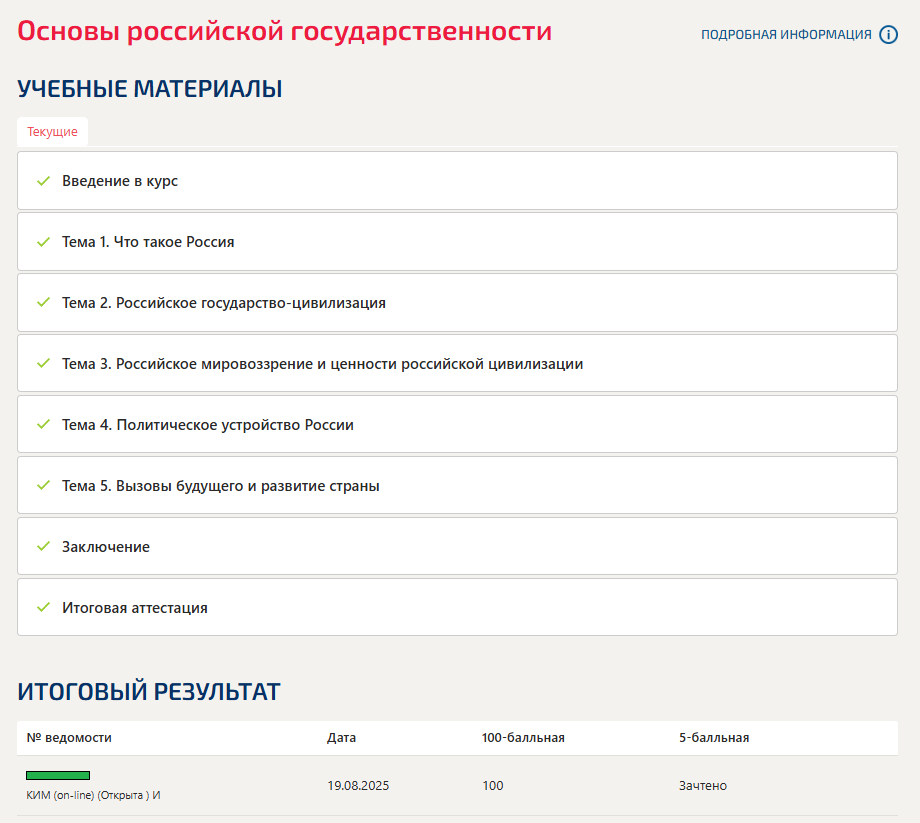This screenshot has height=823, width=920.
Task: Expand Тема 5. Вызовы будущего и развитие
Action: coord(458,486)
